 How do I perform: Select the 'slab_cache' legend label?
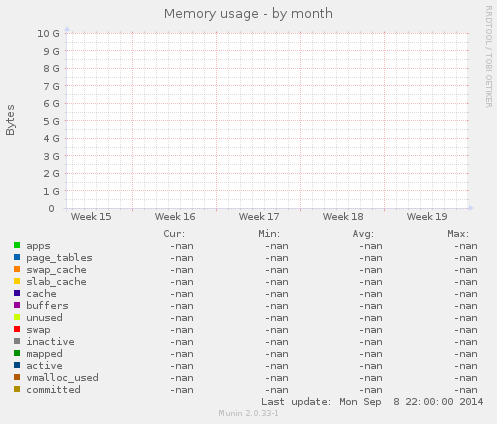tap(56, 282)
